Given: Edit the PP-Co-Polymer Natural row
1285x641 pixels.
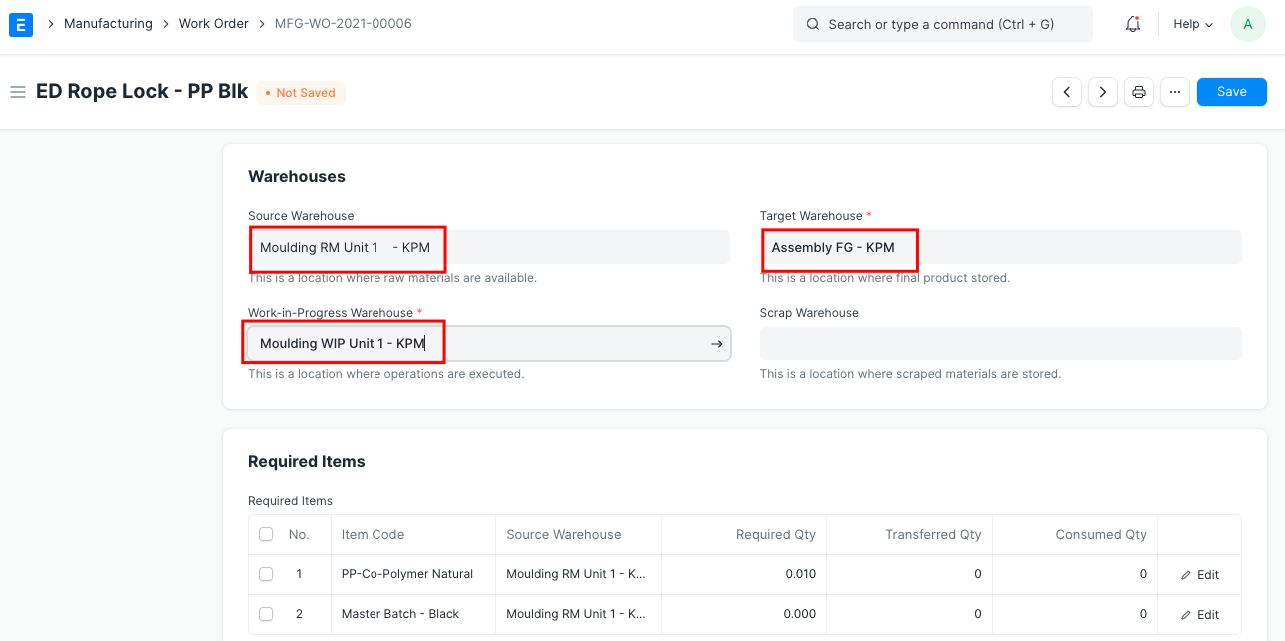Looking at the screenshot, I should (1199, 575).
